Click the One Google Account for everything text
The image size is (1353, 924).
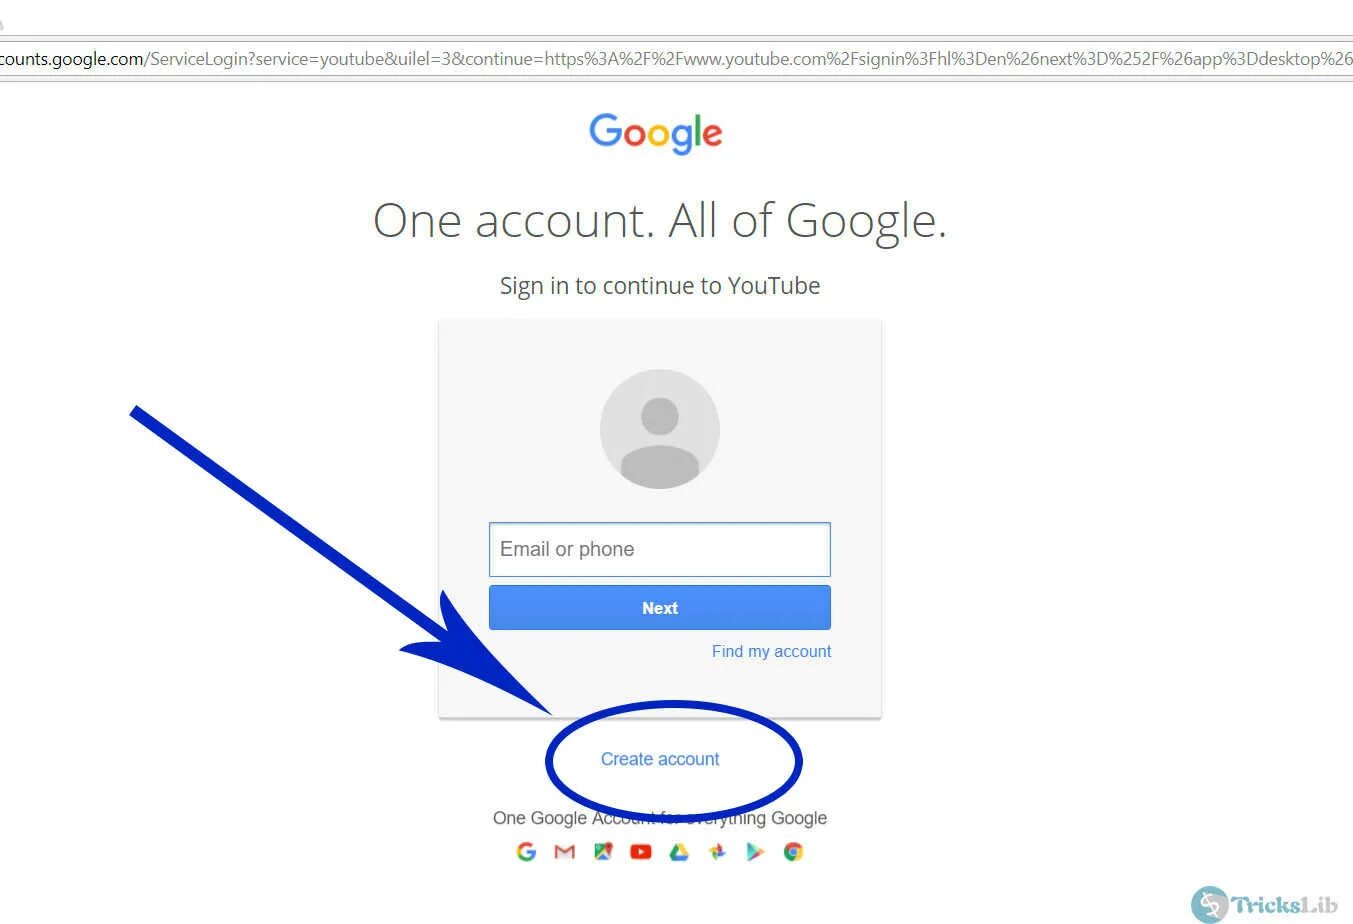(x=660, y=818)
